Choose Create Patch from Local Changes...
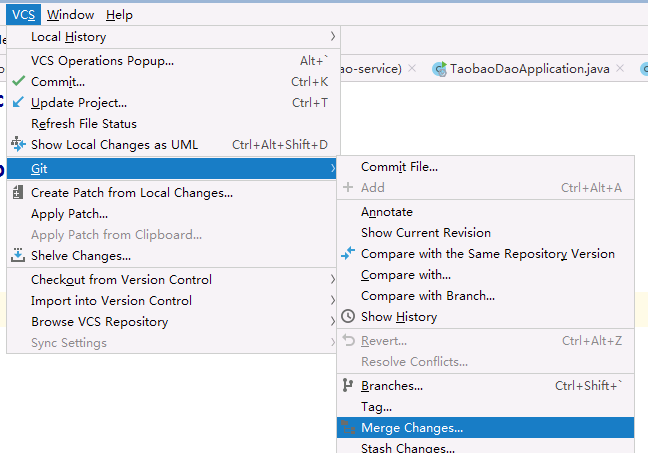 click(172, 193)
